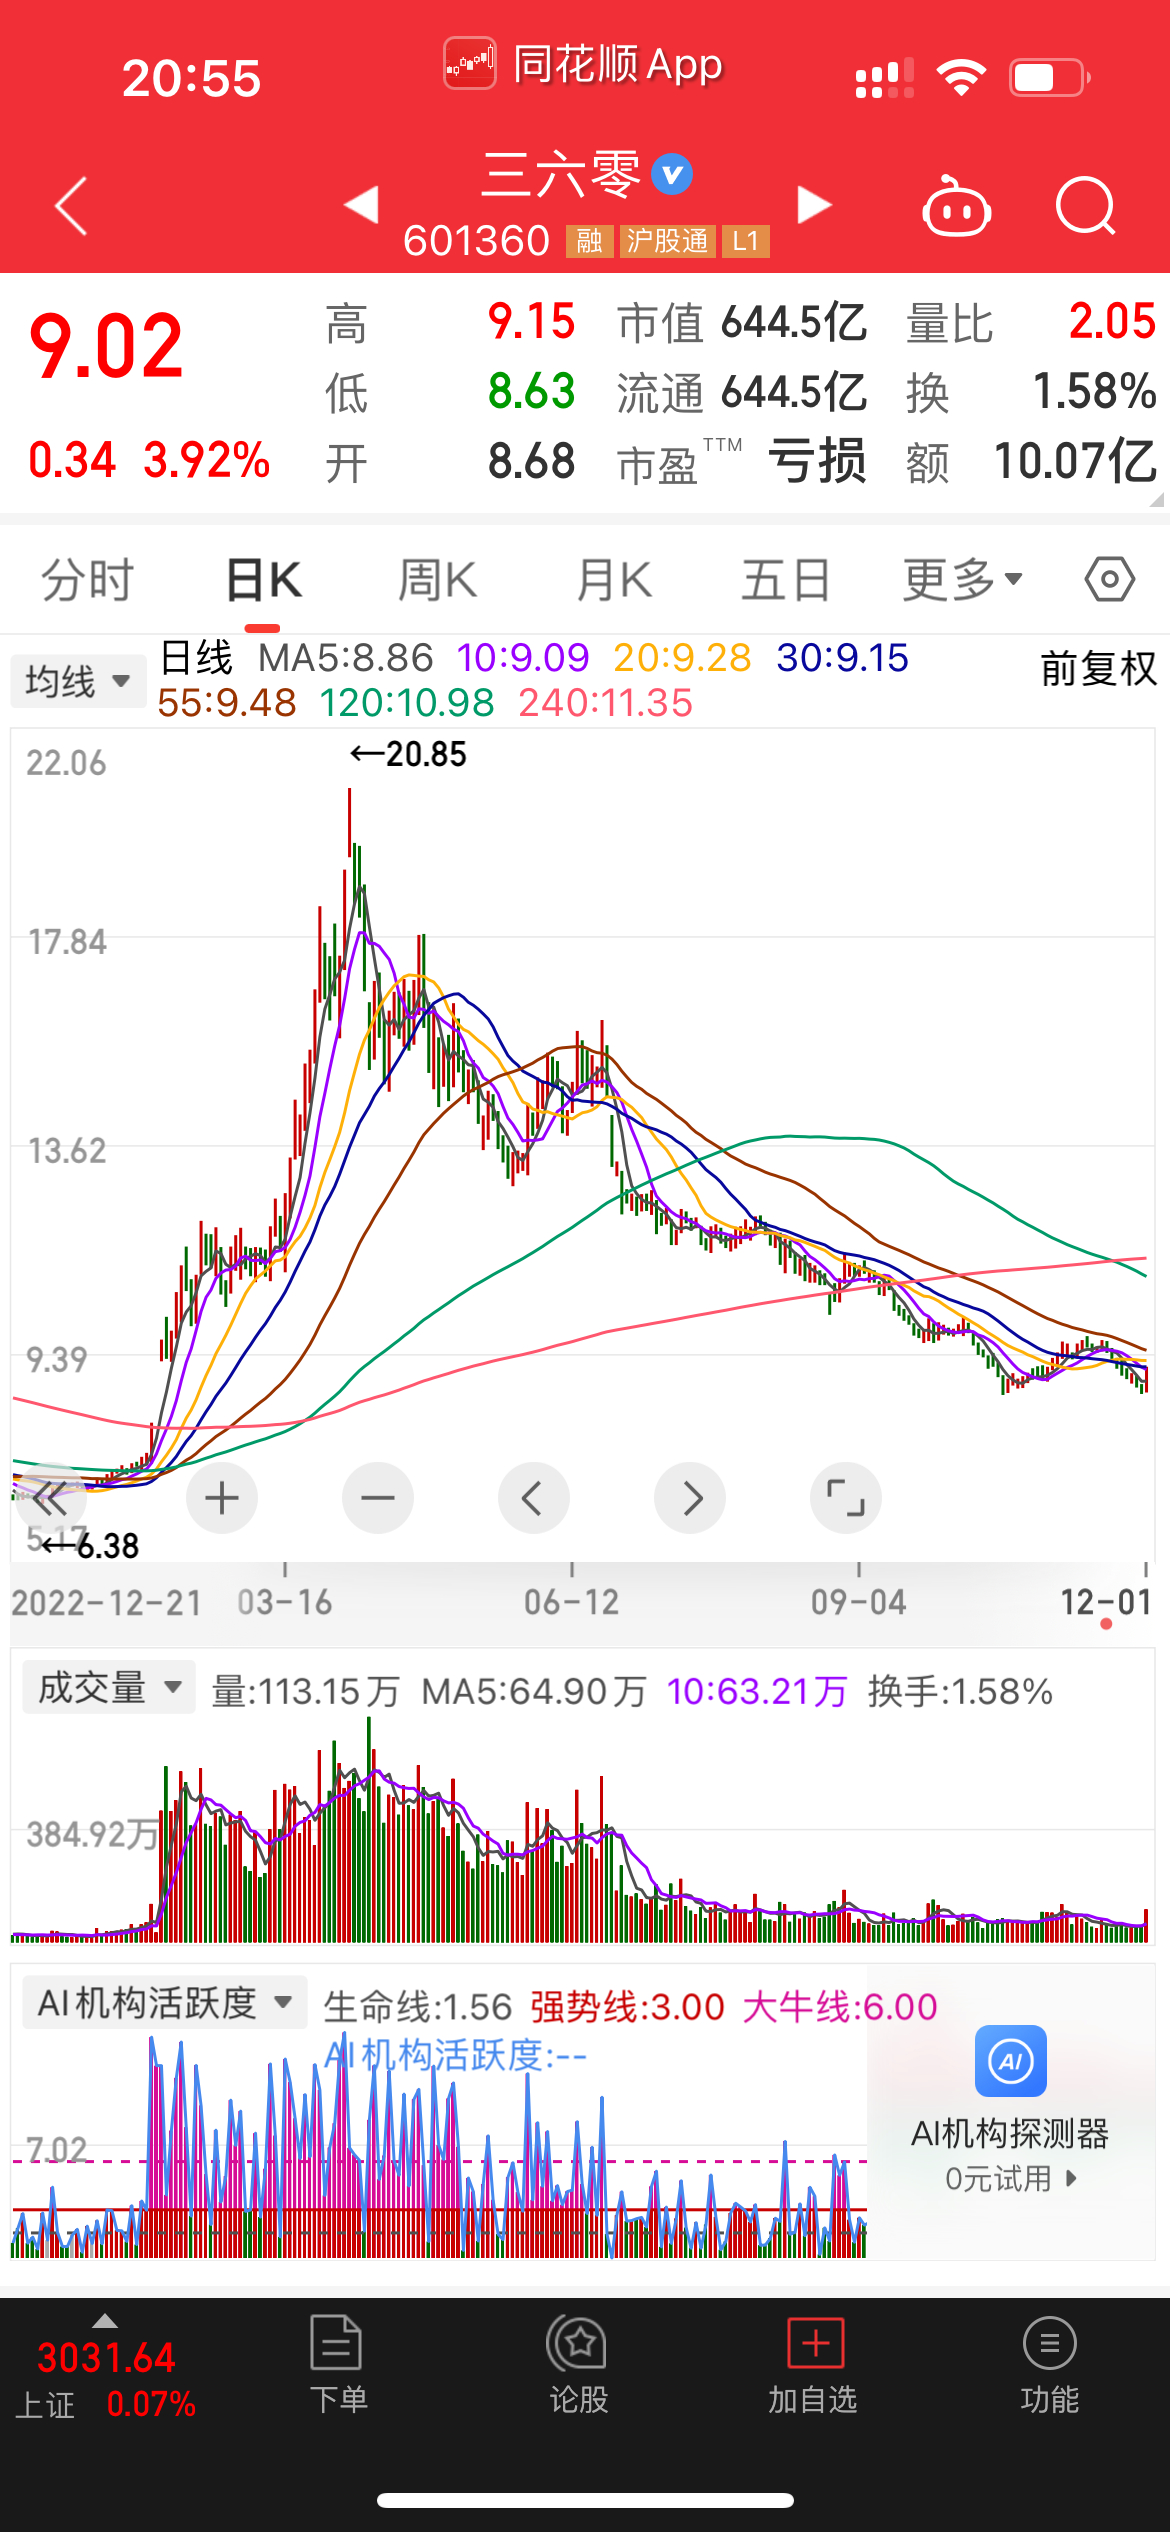This screenshot has height=2532, width=1170.
Task: Switch to the 月K tab
Action: [x=614, y=580]
